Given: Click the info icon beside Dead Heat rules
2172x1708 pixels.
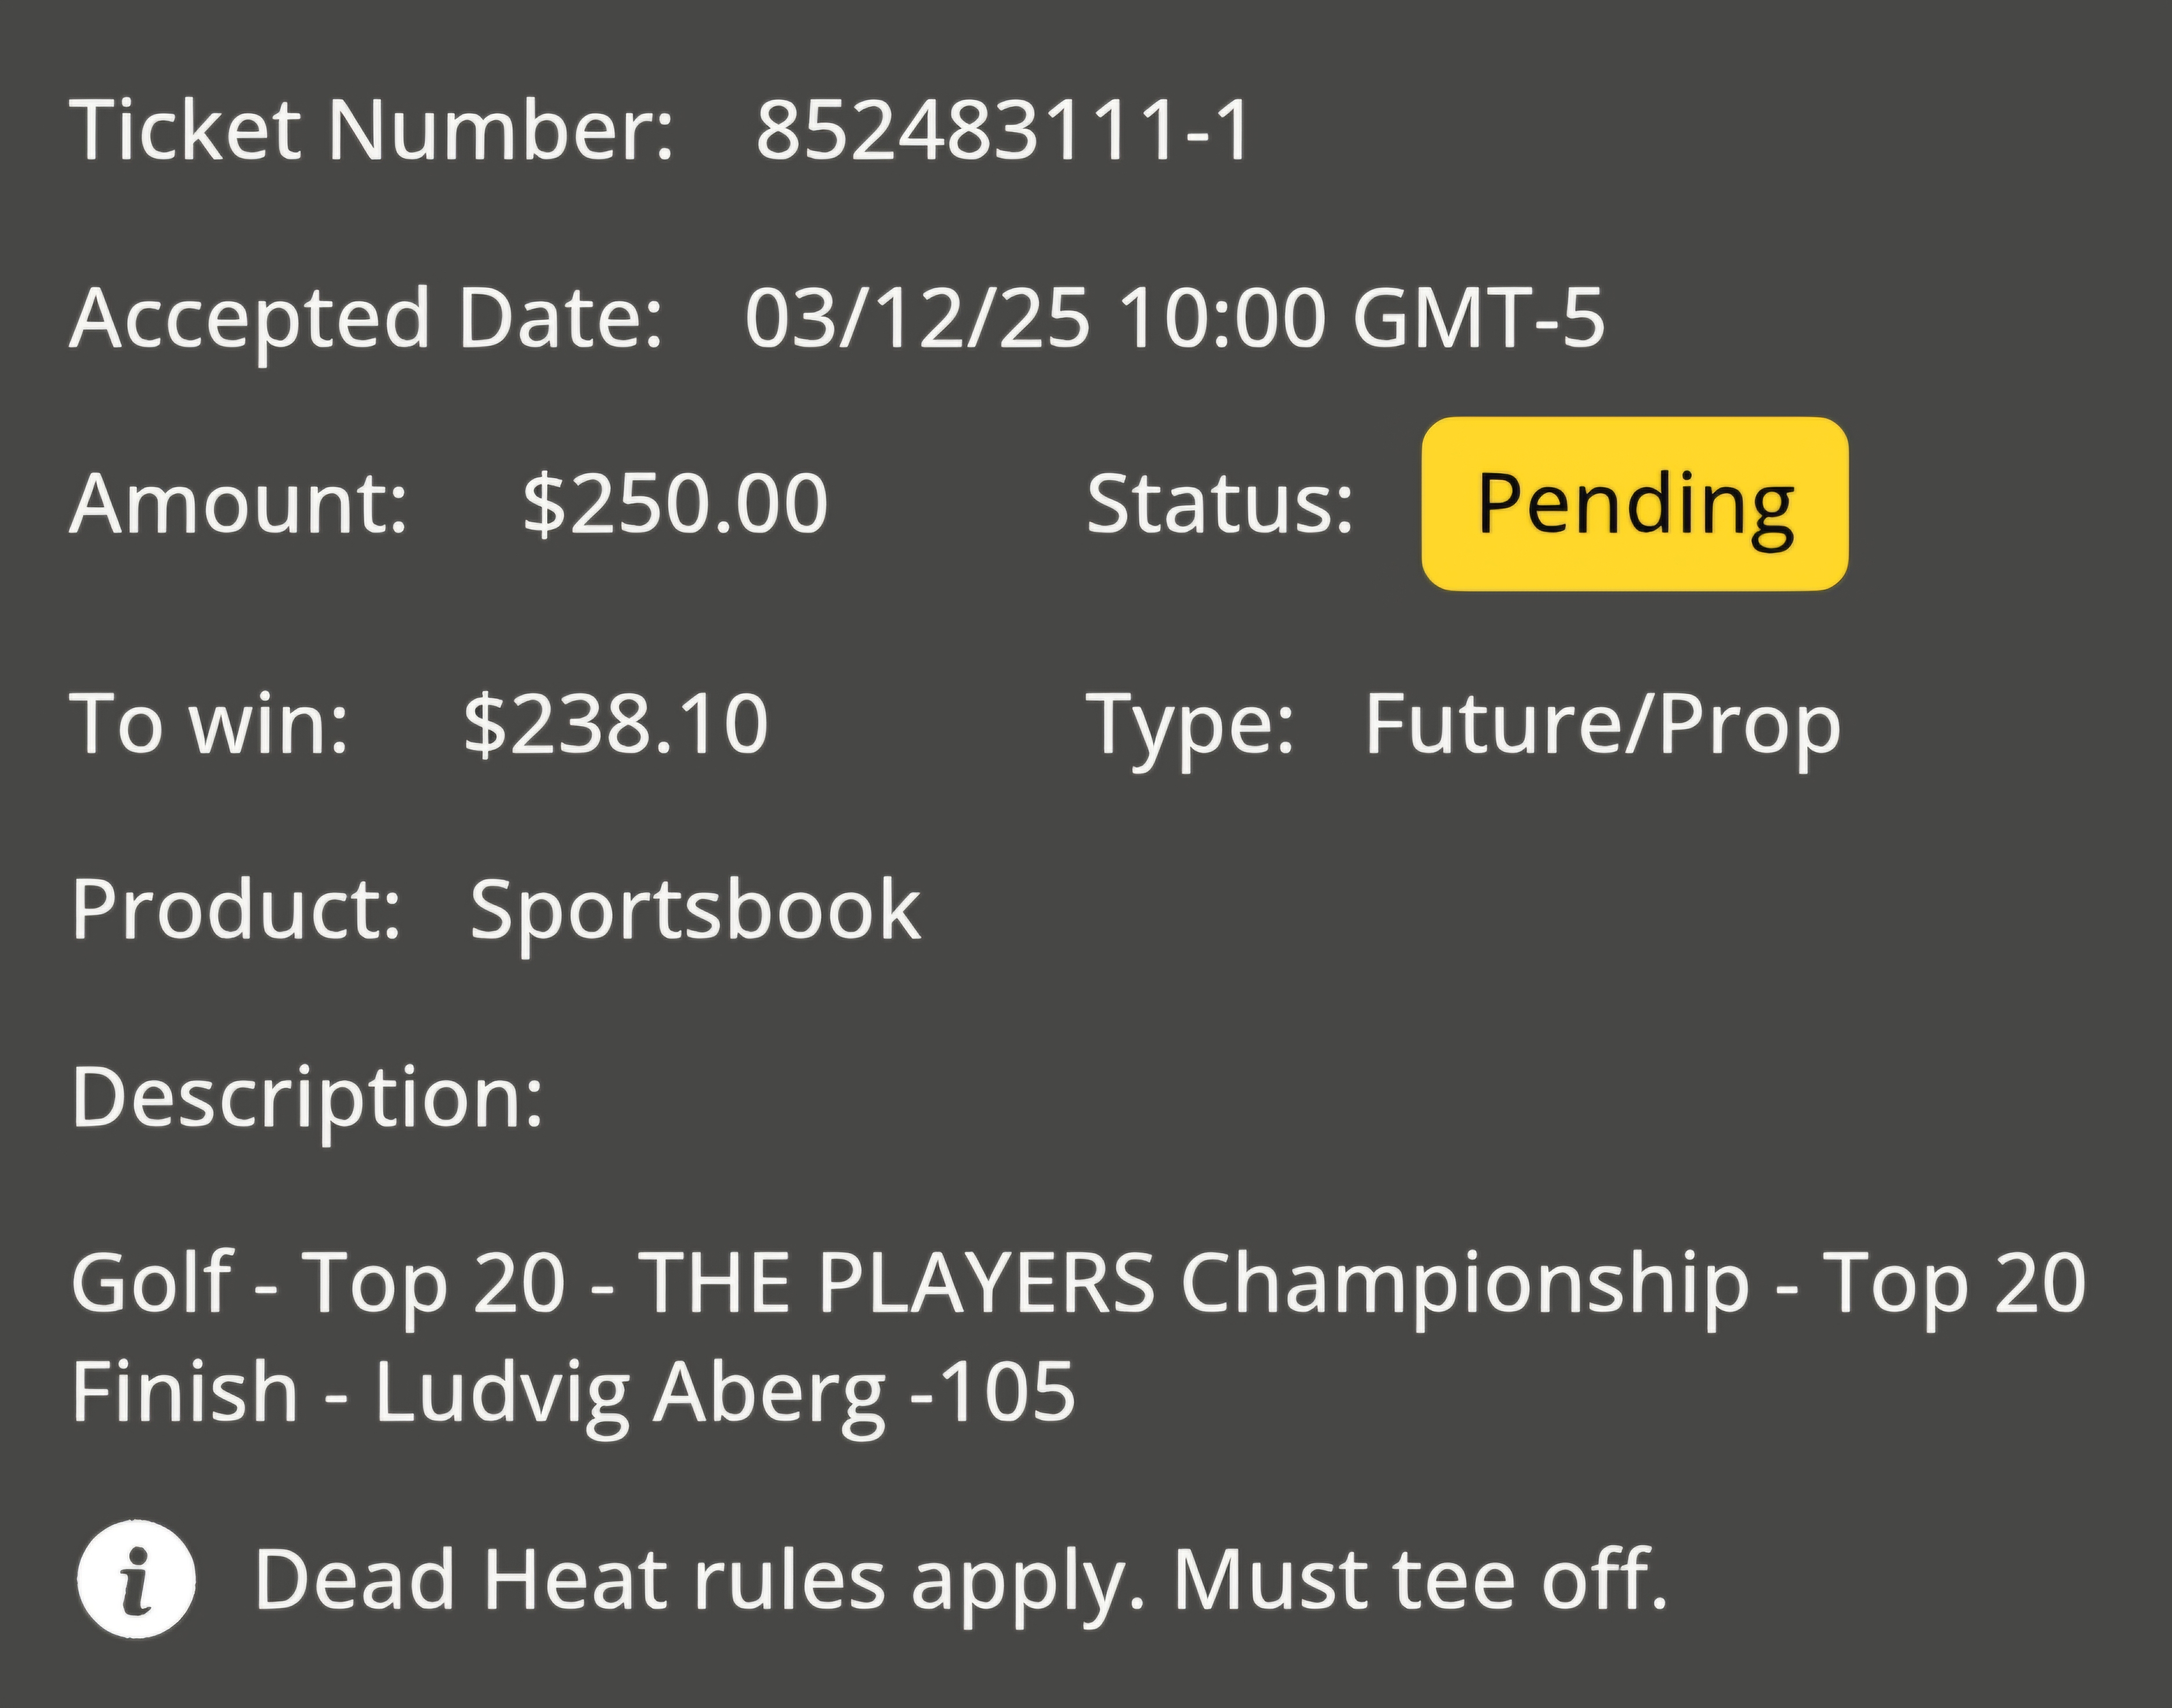Looking at the screenshot, I should (x=136, y=1579).
